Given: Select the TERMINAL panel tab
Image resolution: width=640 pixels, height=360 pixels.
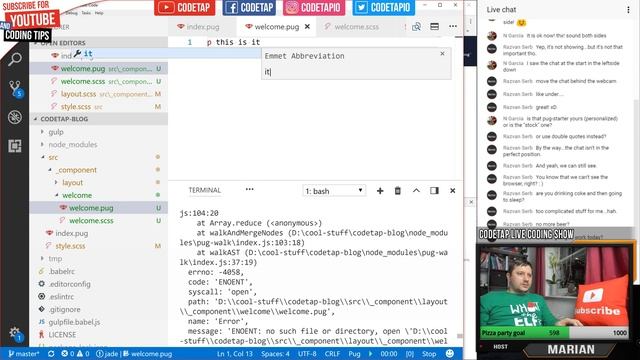Looking at the screenshot, I should (204, 190).
